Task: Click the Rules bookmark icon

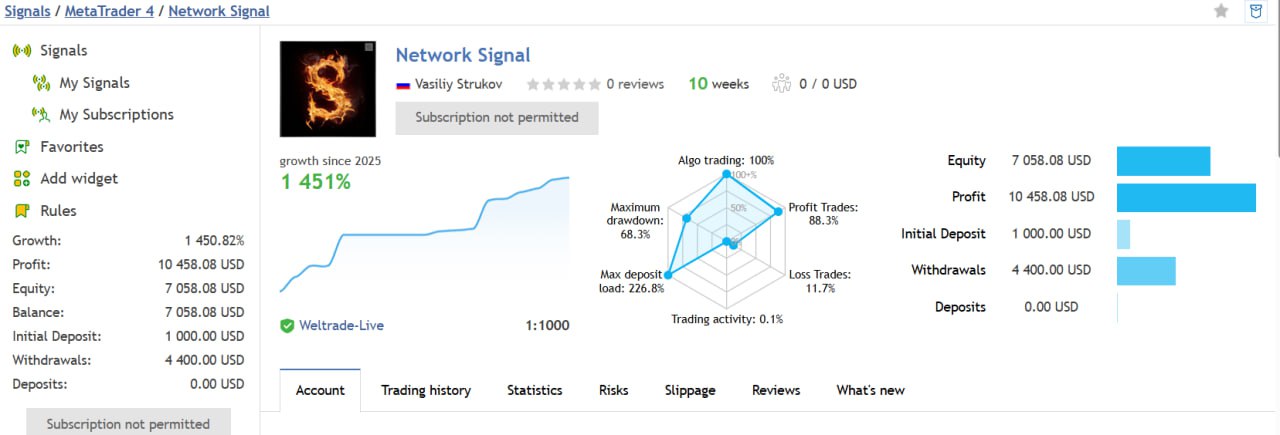Action: tap(22, 211)
